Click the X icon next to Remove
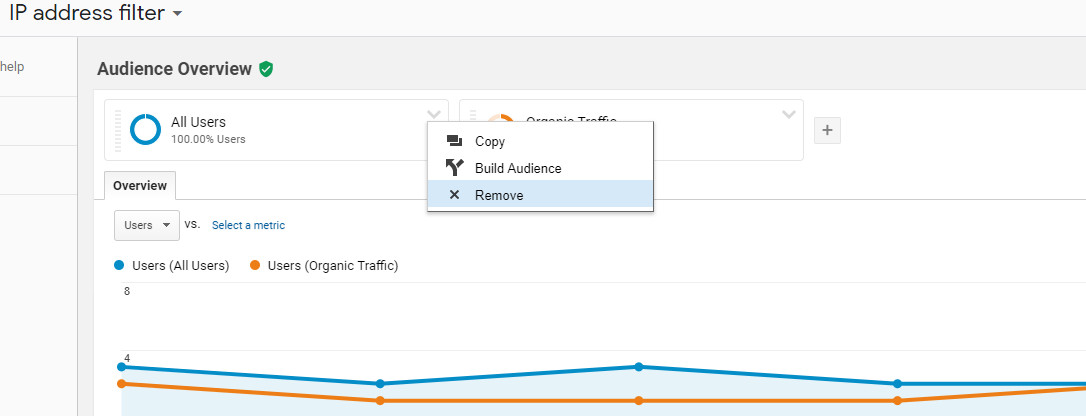Viewport: 1086px width, 416px height. tap(455, 195)
